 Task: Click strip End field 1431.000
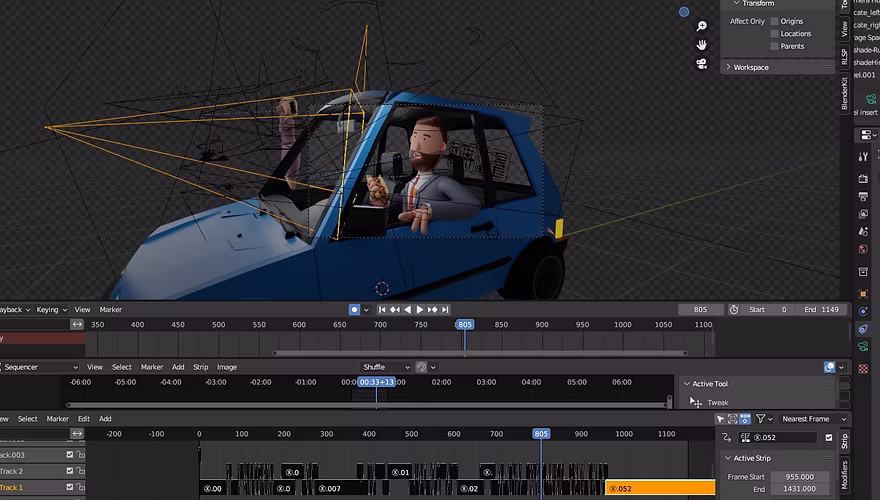pyautogui.click(x=799, y=489)
